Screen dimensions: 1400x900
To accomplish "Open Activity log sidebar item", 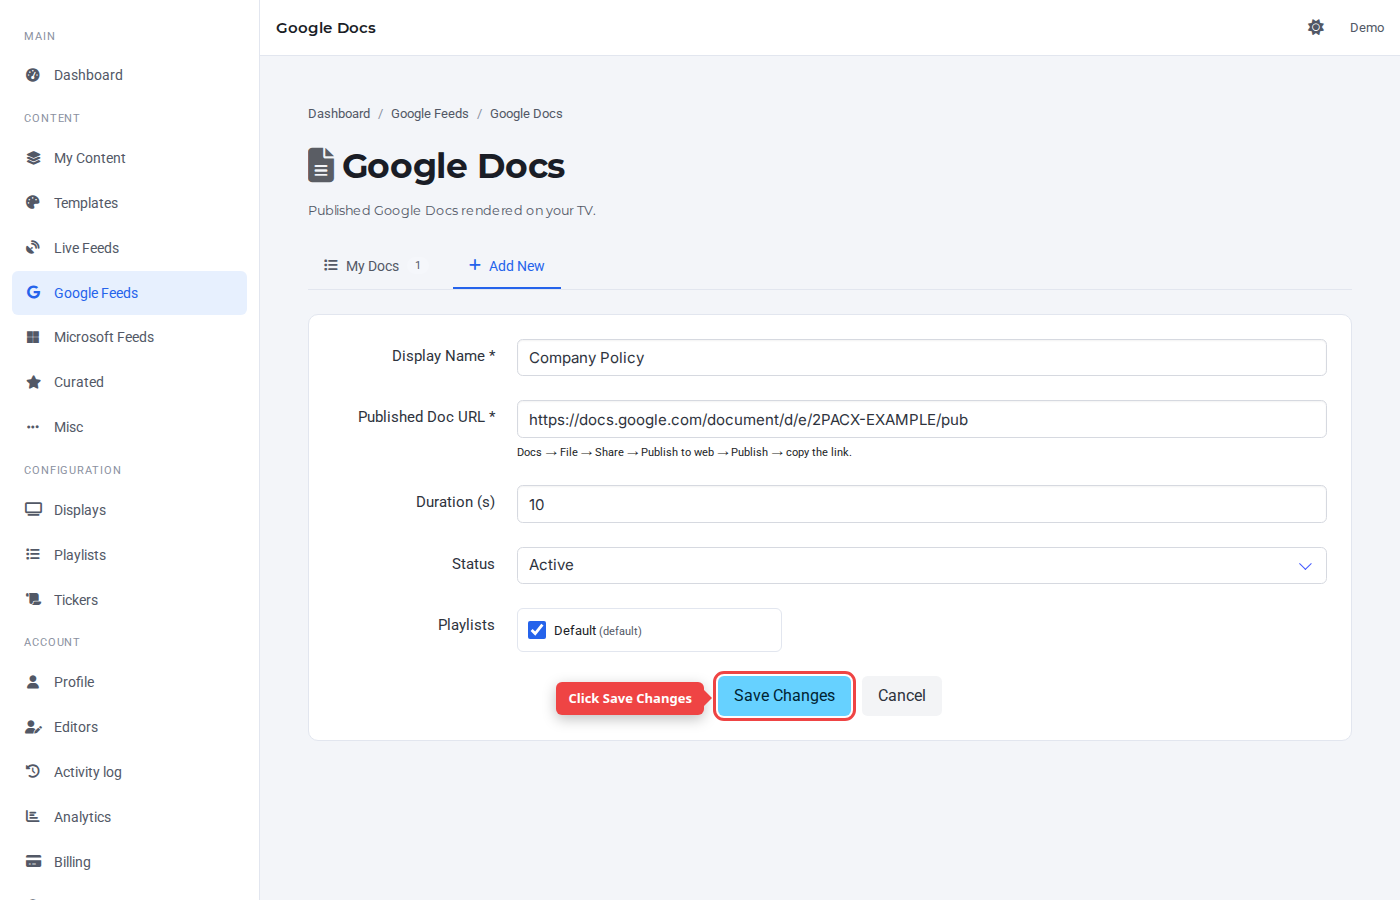I will 130,772.
